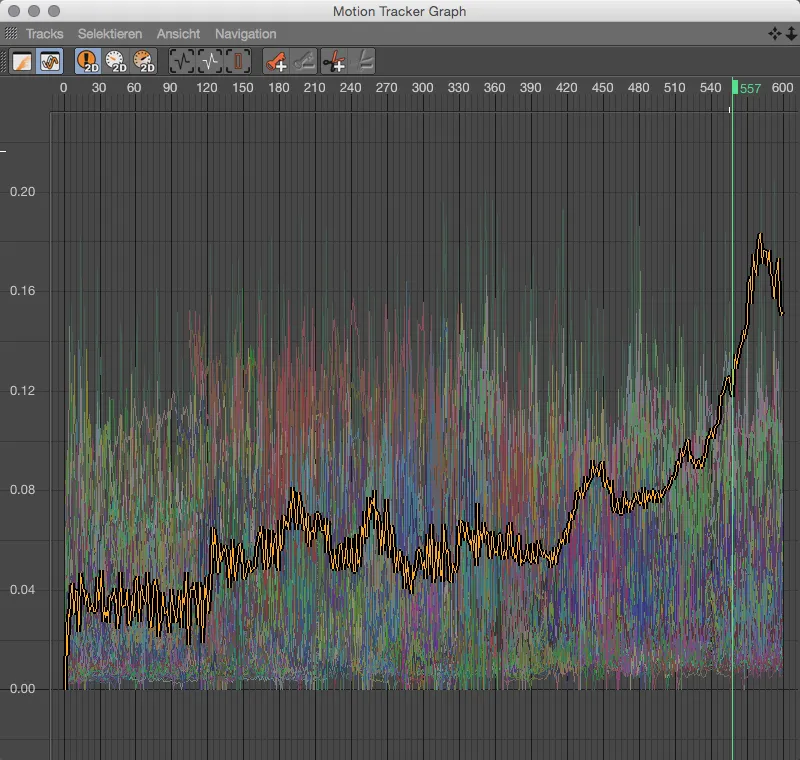
Task: Open the Ansicht menu
Action: click(178, 34)
